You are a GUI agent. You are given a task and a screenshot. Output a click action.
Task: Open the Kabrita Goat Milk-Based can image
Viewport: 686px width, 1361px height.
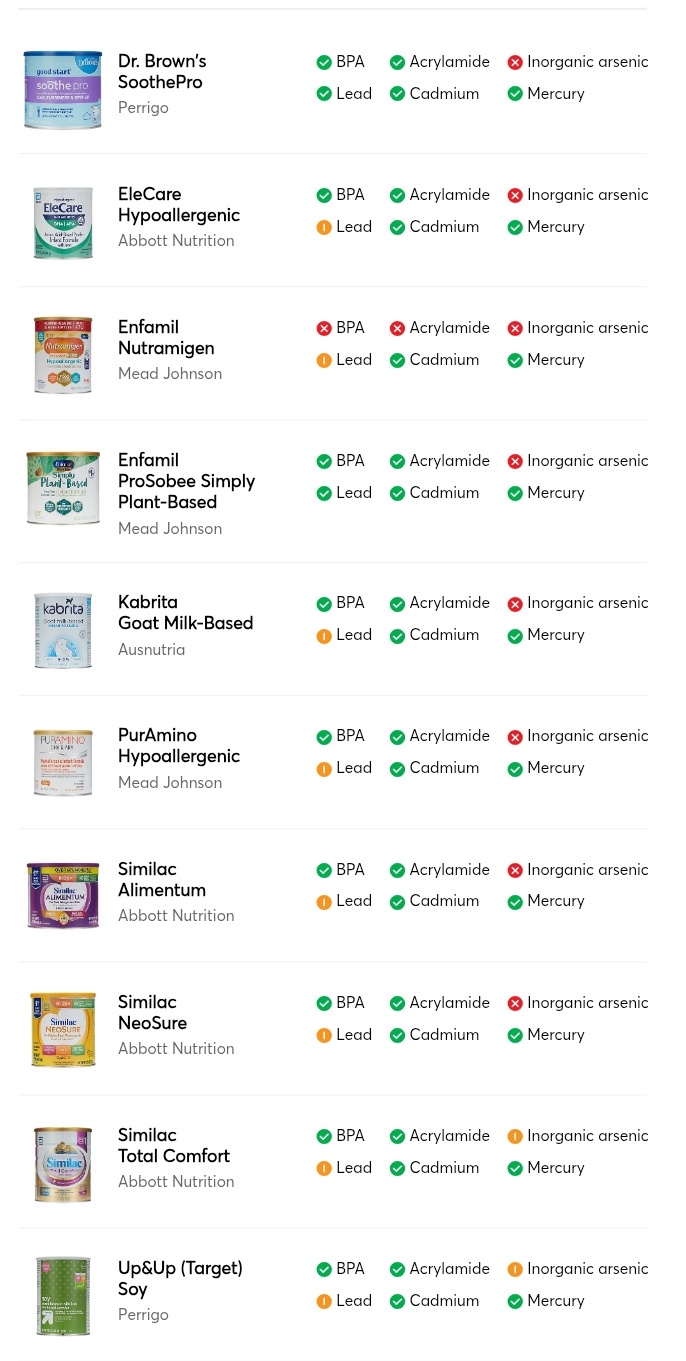[63, 631]
